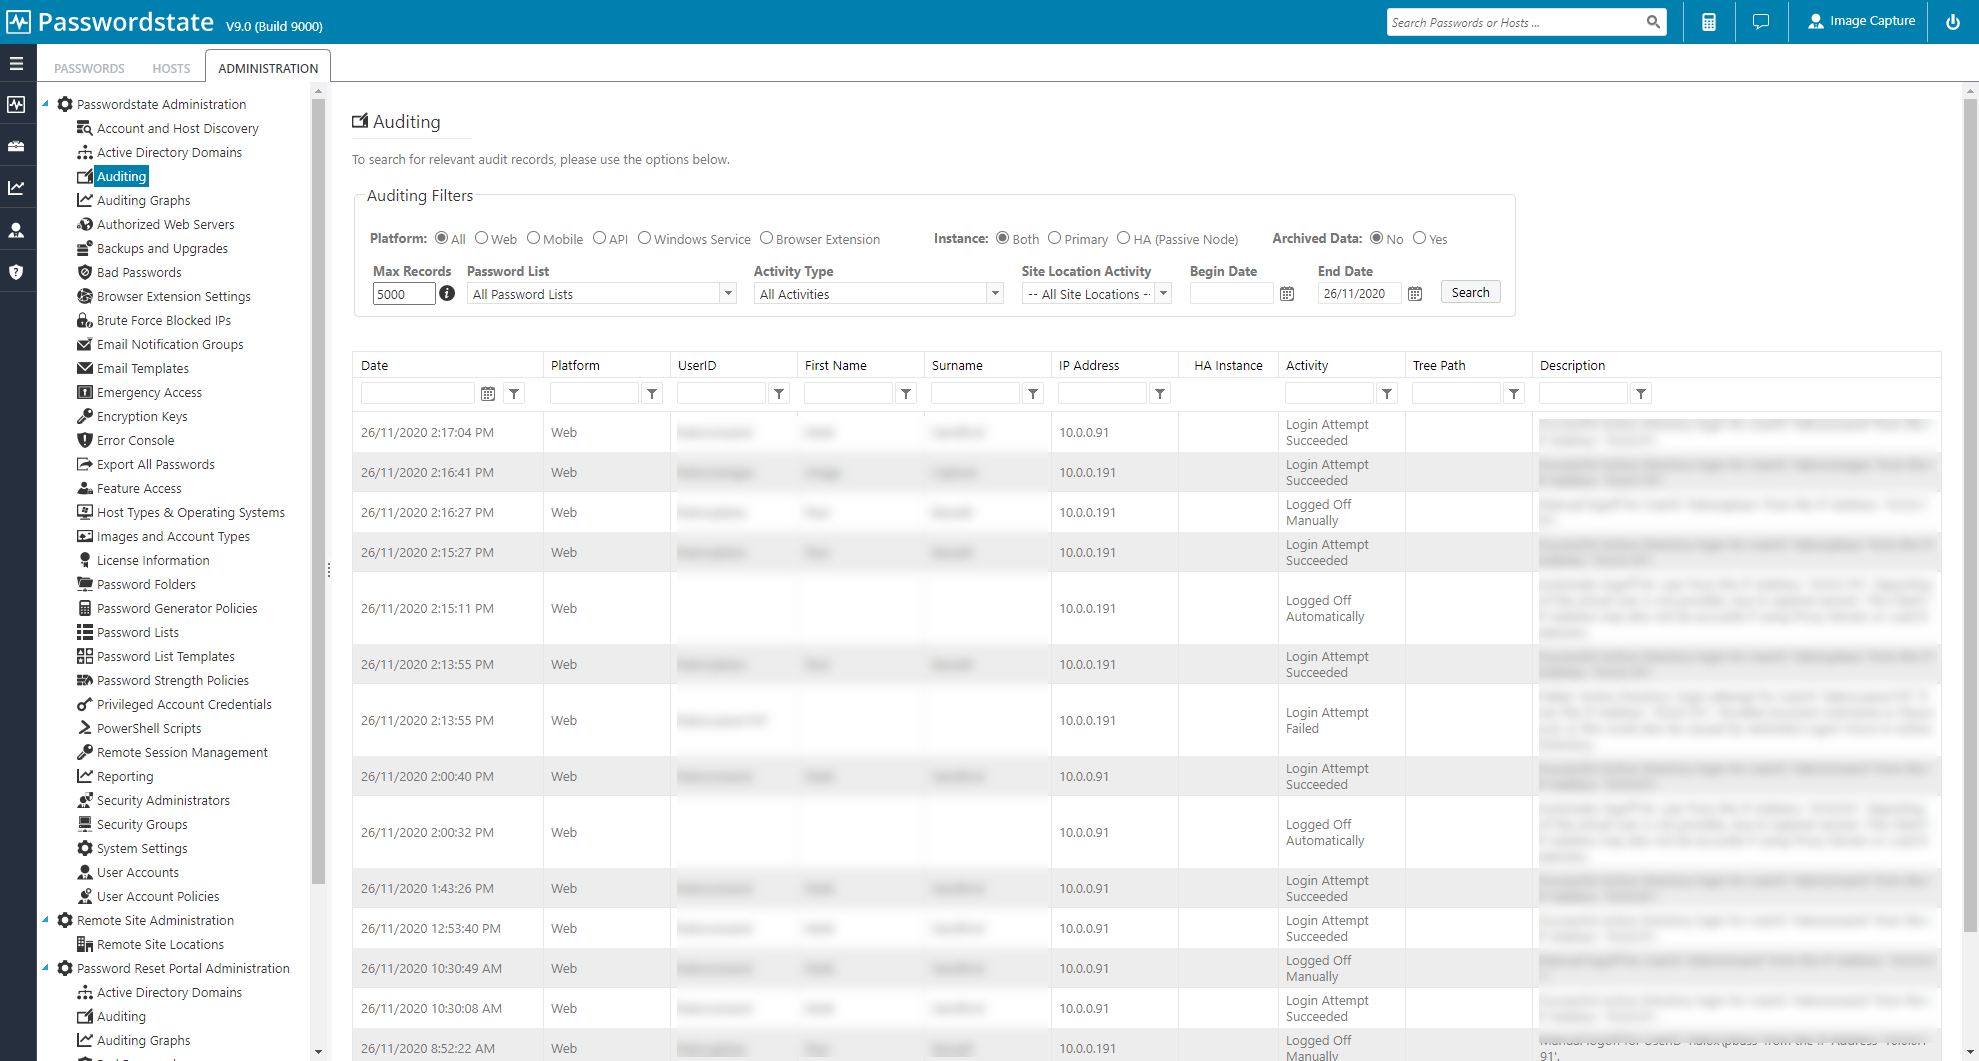The image size is (1979, 1061).
Task: Click the IP Address column filter funnel
Action: [x=1160, y=394]
